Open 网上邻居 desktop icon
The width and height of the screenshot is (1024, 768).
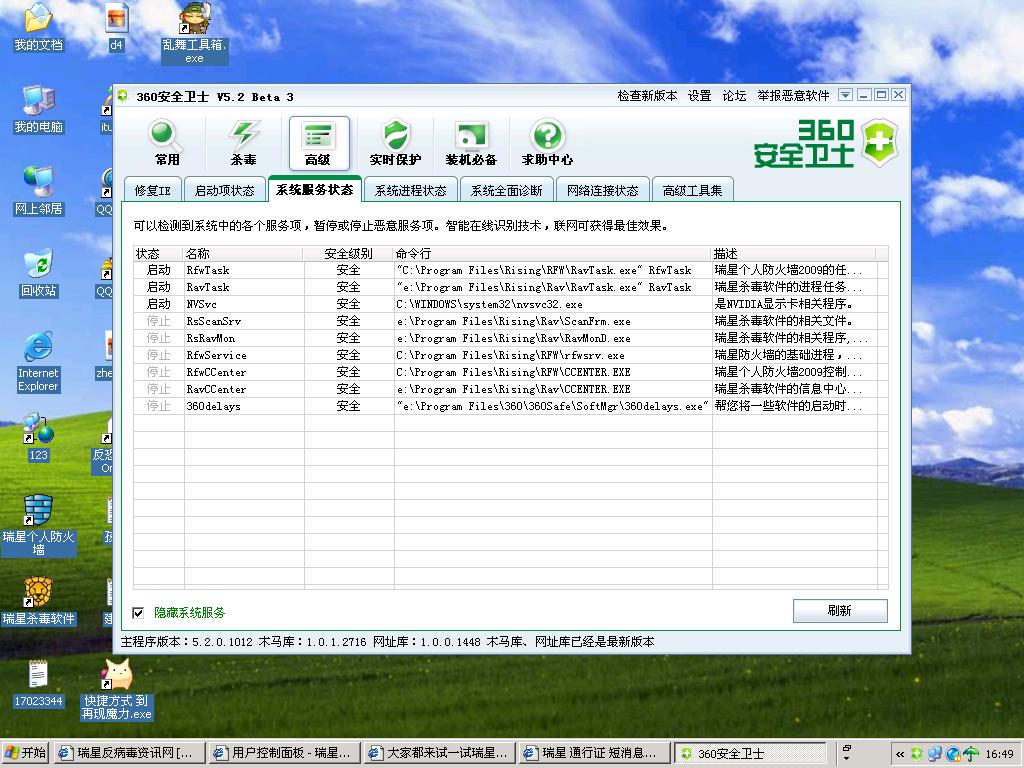click(x=39, y=191)
